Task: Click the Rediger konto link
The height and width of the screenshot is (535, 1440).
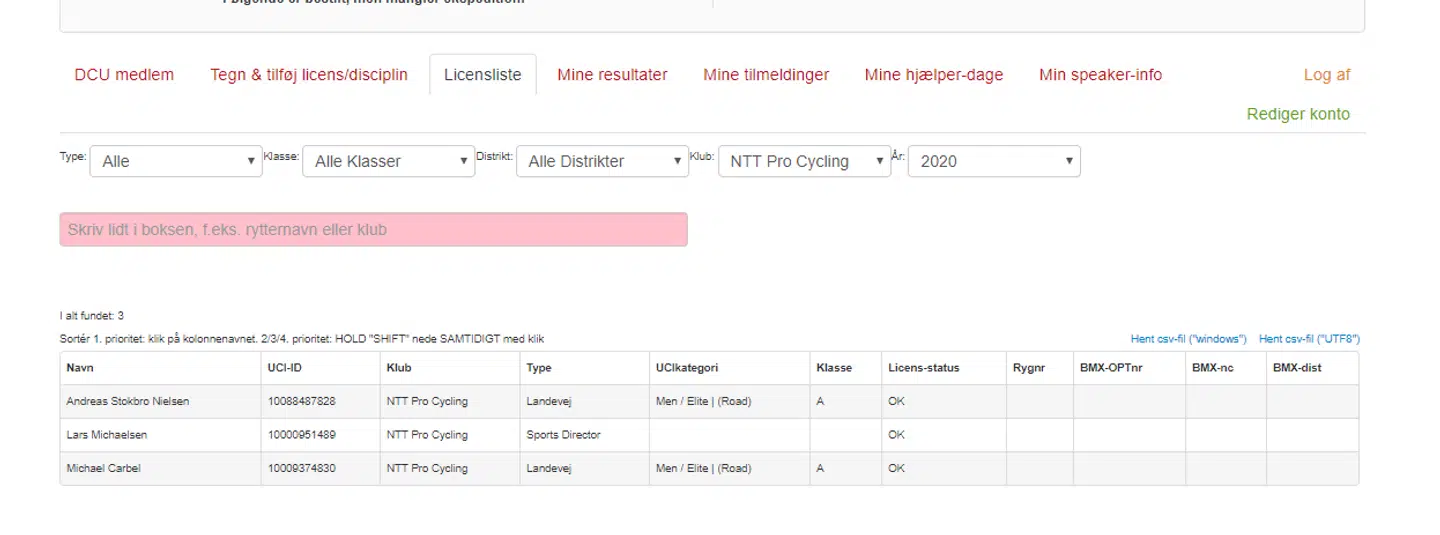Action: (1298, 114)
